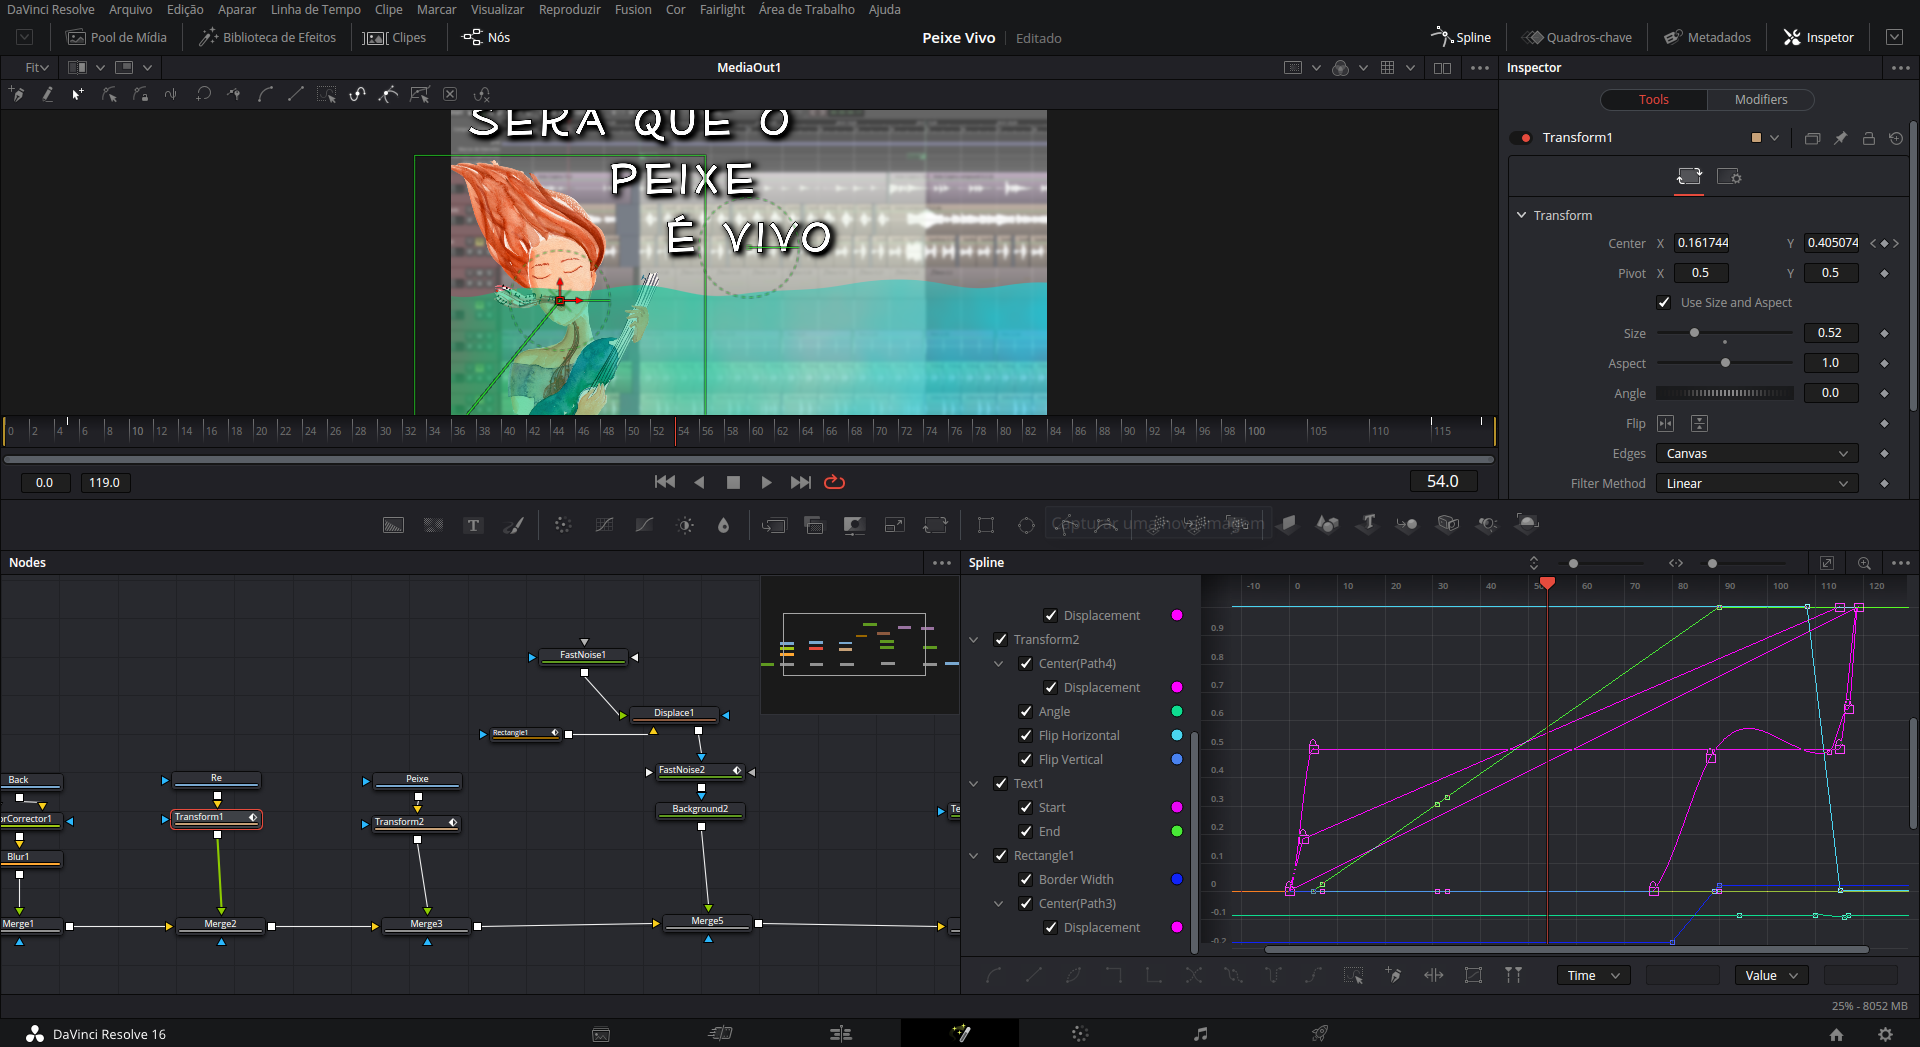Select the Paint tool icon
The image size is (1920, 1047).
(514, 524)
